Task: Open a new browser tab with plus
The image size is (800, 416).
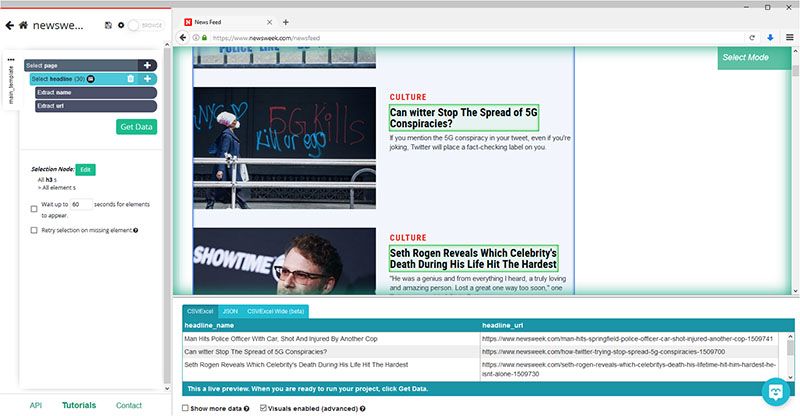Action: 286,22
